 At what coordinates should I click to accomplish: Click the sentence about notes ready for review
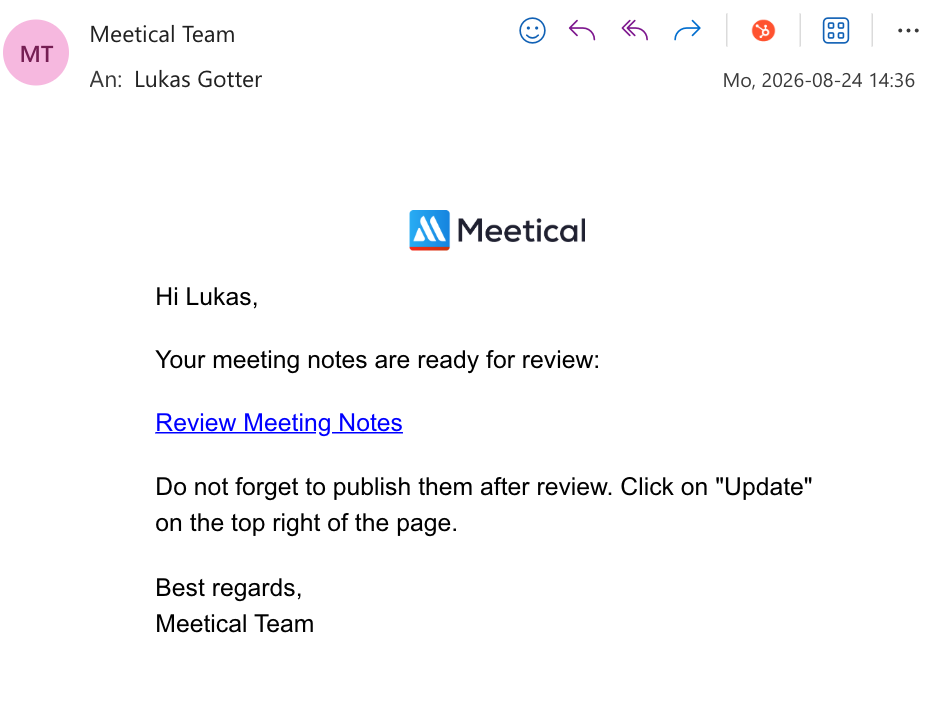click(x=378, y=360)
